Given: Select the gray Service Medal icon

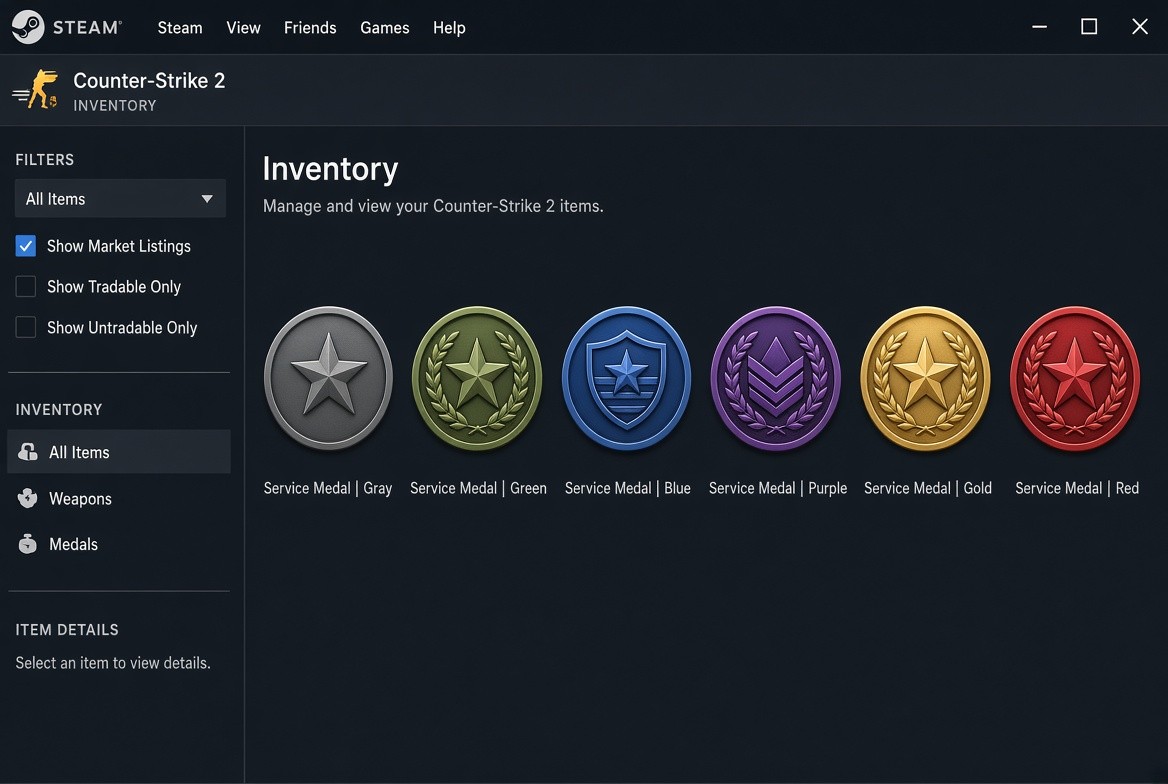Looking at the screenshot, I should [328, 379].
